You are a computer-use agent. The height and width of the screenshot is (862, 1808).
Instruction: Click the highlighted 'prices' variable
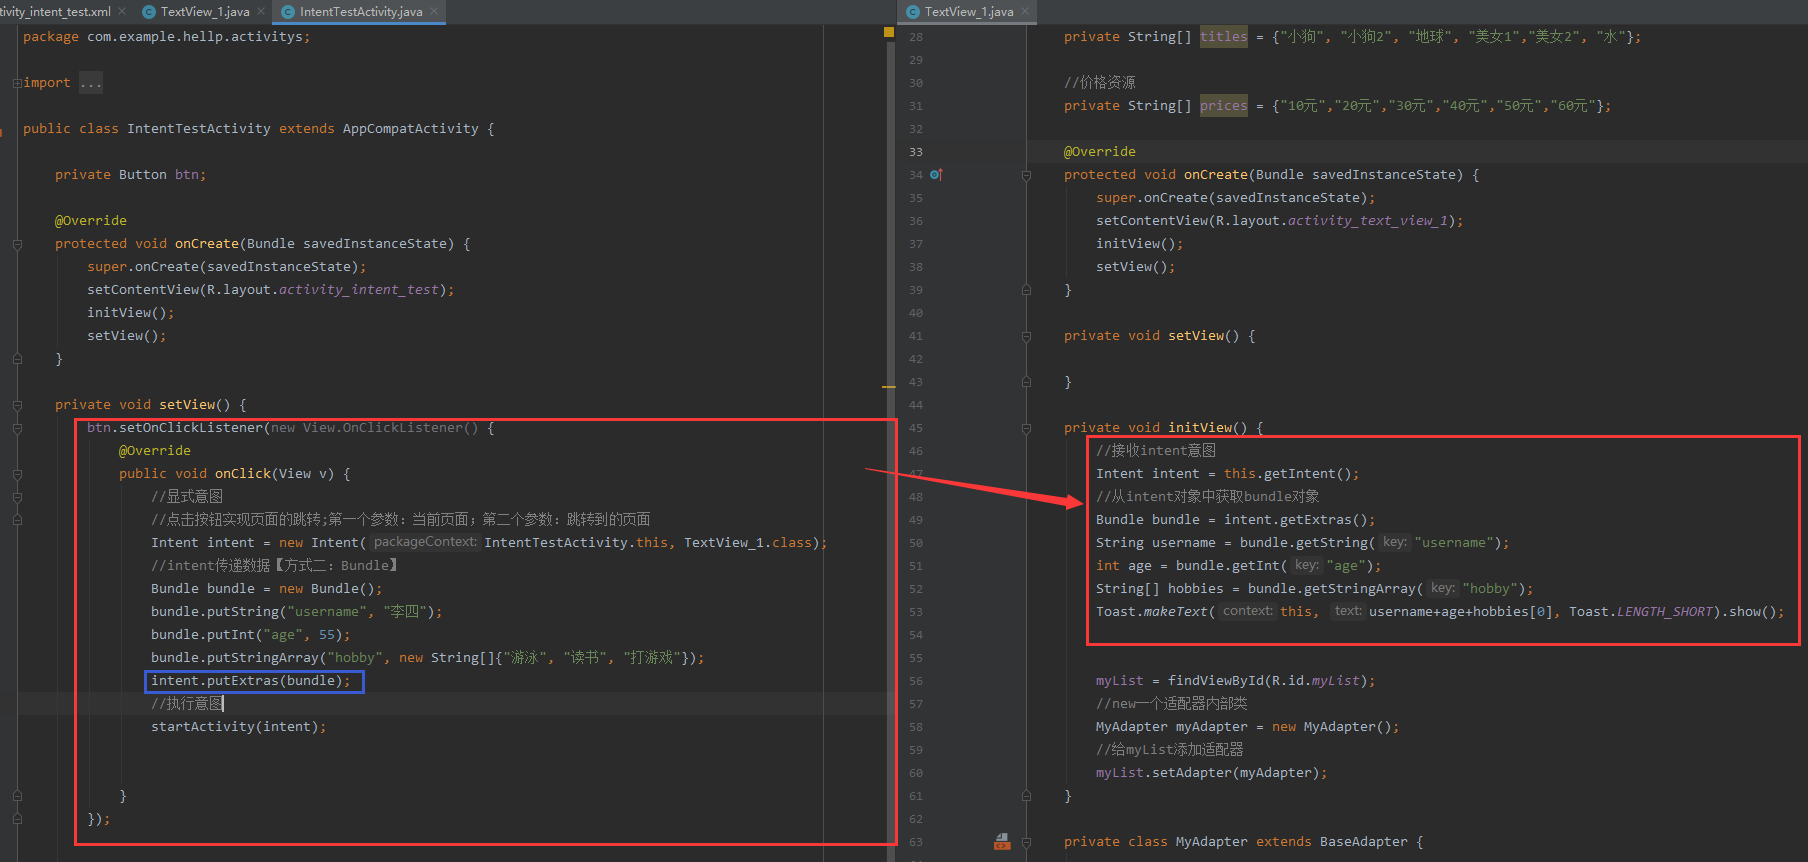point(1224,106)
